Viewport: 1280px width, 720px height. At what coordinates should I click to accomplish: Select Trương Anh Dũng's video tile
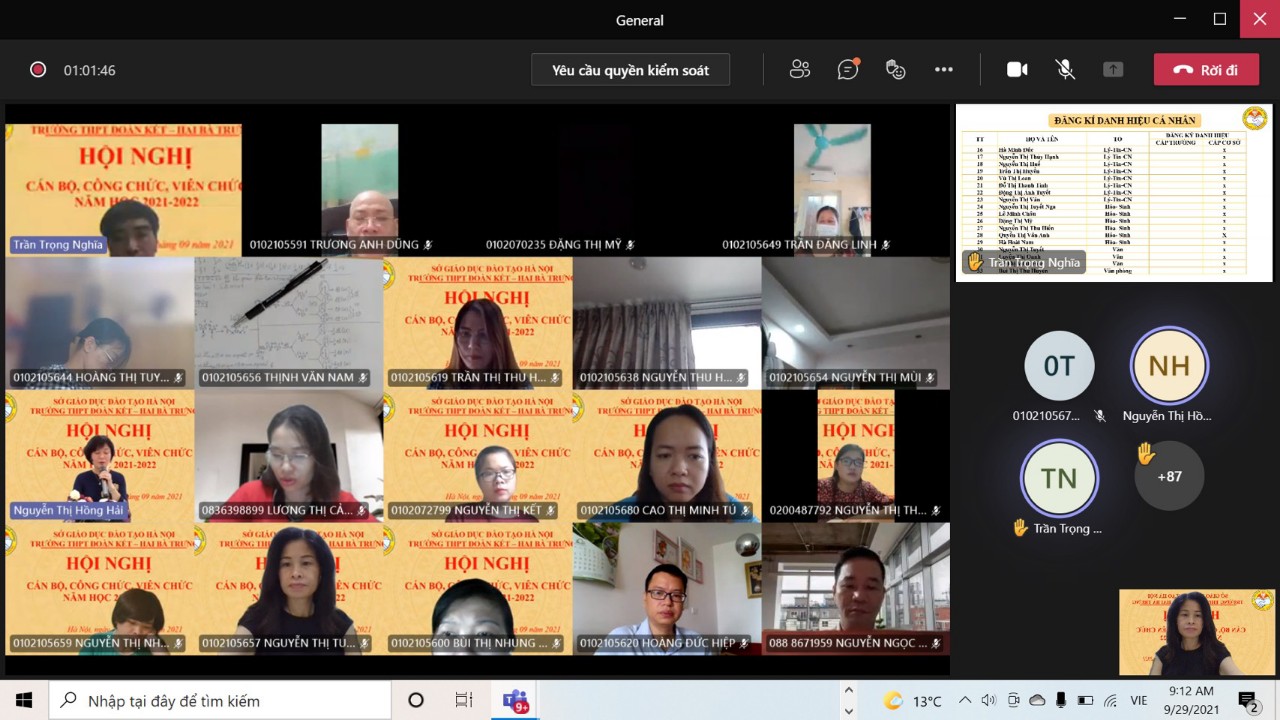click(x=360, y=190)
